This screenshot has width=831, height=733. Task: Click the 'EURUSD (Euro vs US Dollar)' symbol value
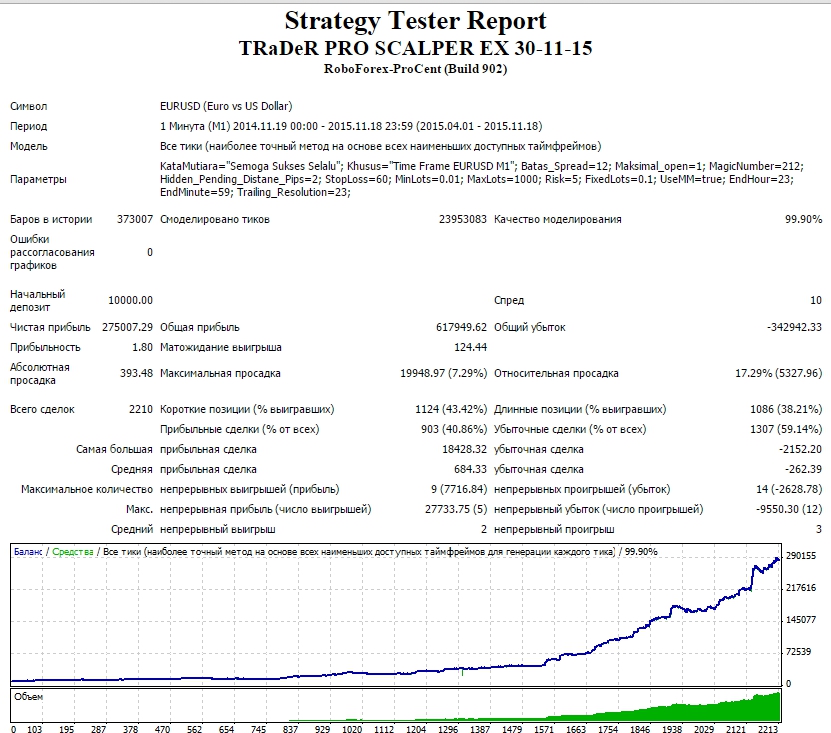(x=226, y=106)
